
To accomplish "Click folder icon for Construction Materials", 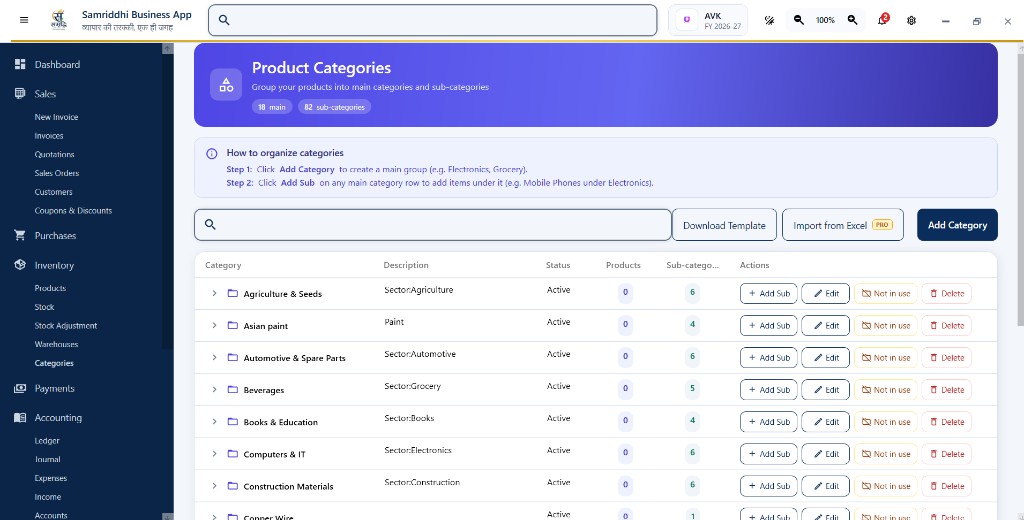I will click(232, 485).
